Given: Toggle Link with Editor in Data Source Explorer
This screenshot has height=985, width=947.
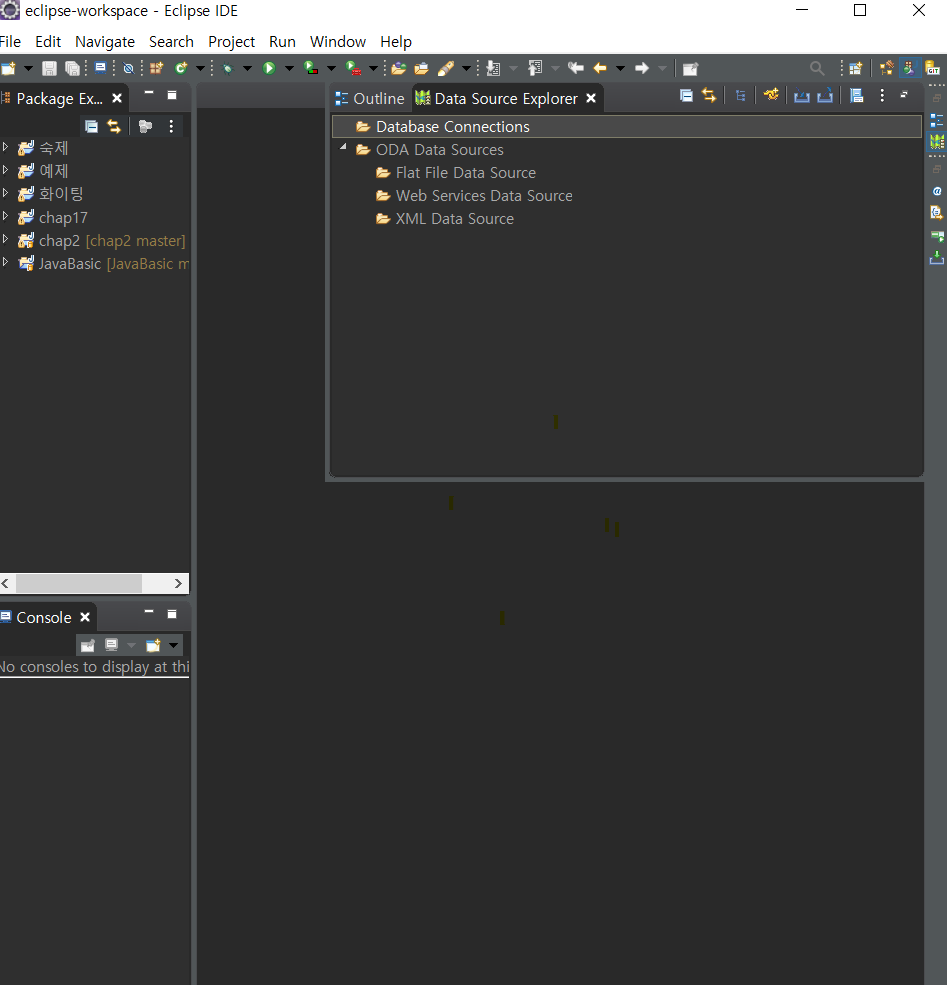Looking at the screenshot, I should click(x=709, y=95).
